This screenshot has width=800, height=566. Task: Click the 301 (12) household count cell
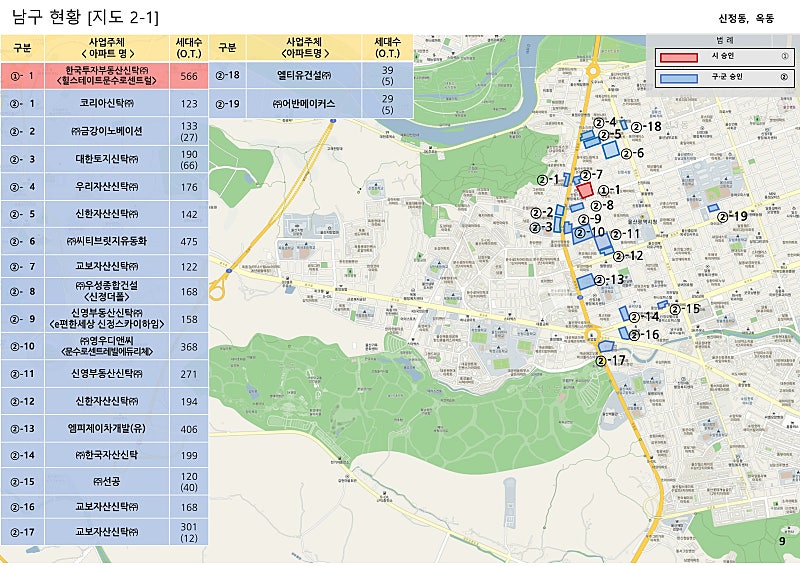[x=189, y=532]
